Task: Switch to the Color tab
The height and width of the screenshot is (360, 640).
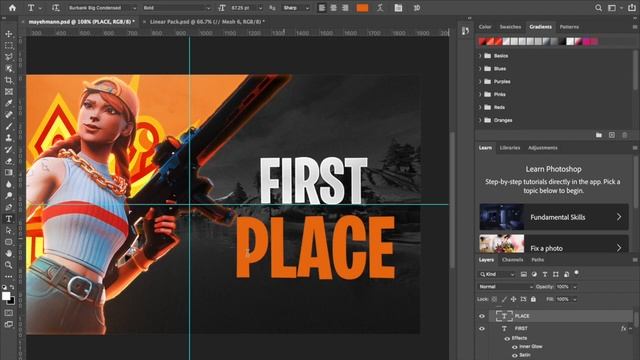Action: [485, 27]
